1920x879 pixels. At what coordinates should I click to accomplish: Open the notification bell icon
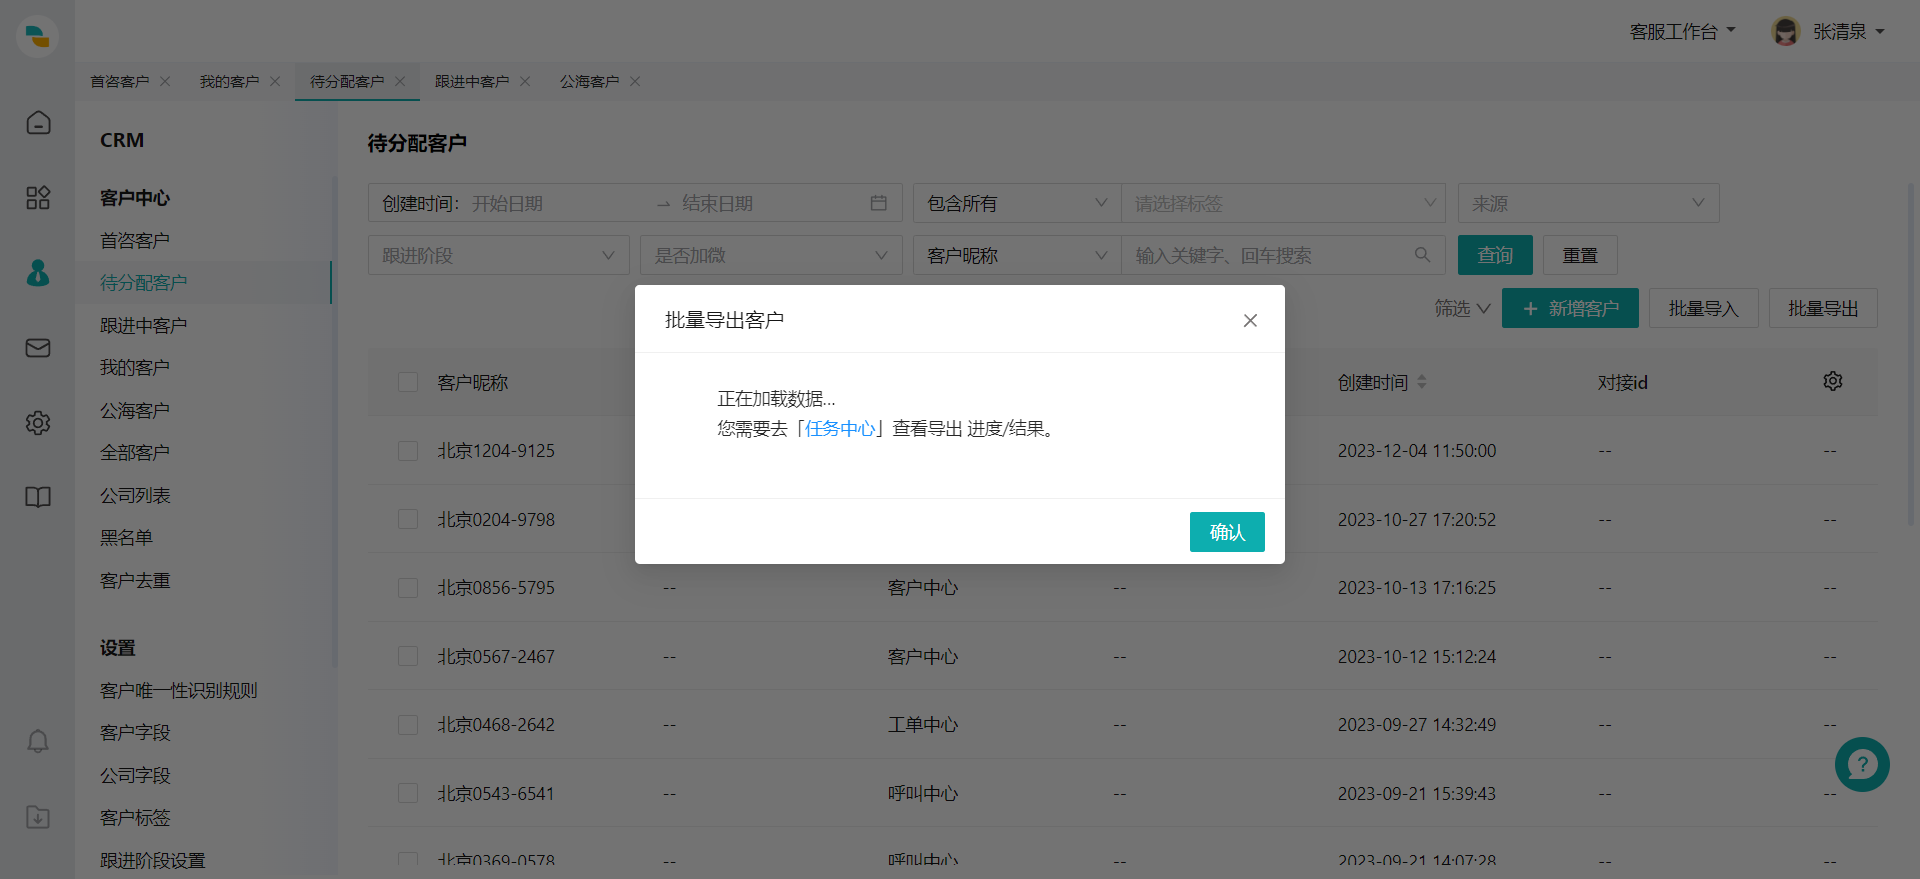[x=38, y=741]
